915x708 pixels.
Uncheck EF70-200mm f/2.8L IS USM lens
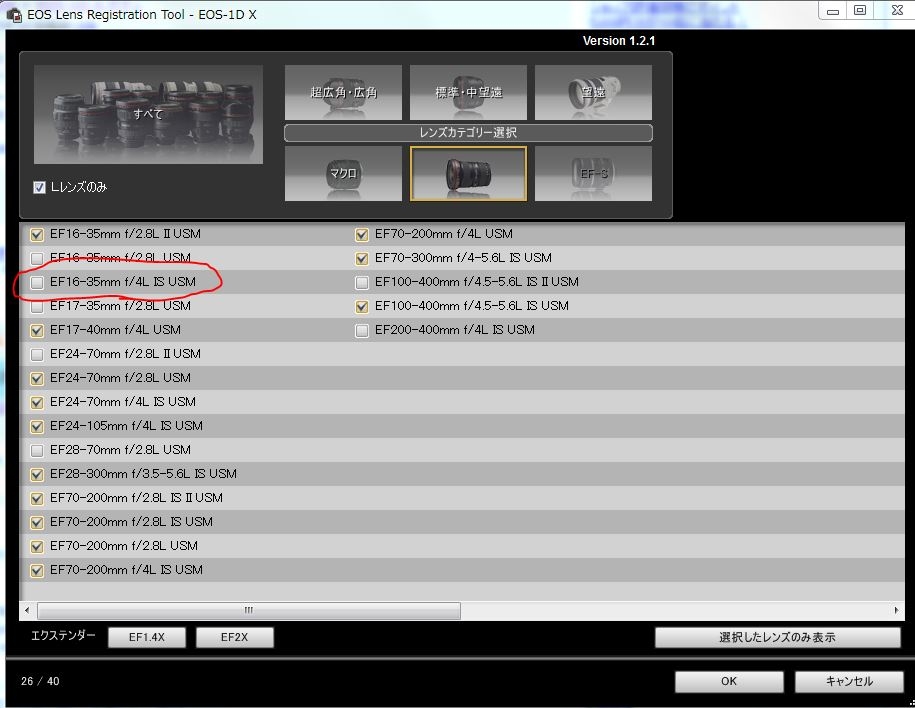(x=37, y=522)
